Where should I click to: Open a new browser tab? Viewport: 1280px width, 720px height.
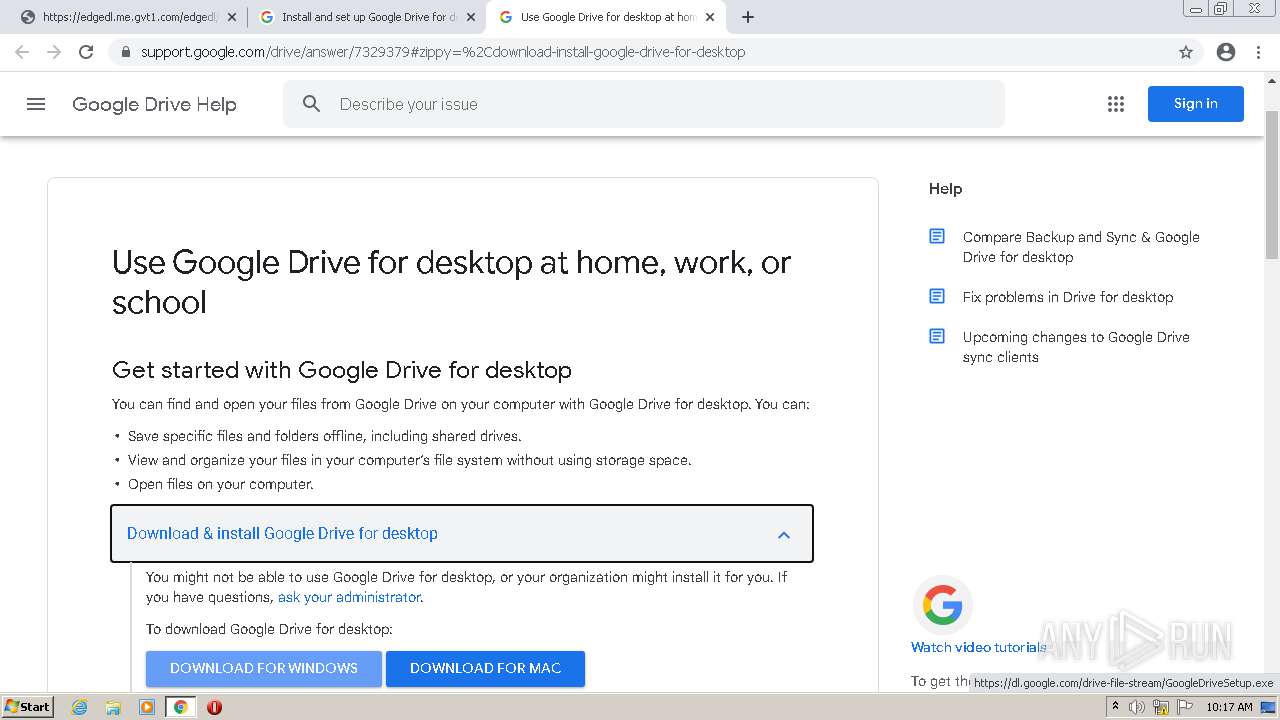[x=747, y=17]
